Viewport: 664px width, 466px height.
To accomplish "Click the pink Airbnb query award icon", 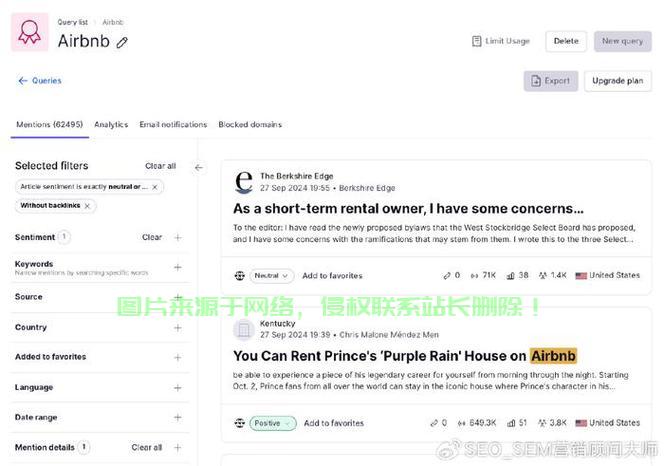I will 29,32.
